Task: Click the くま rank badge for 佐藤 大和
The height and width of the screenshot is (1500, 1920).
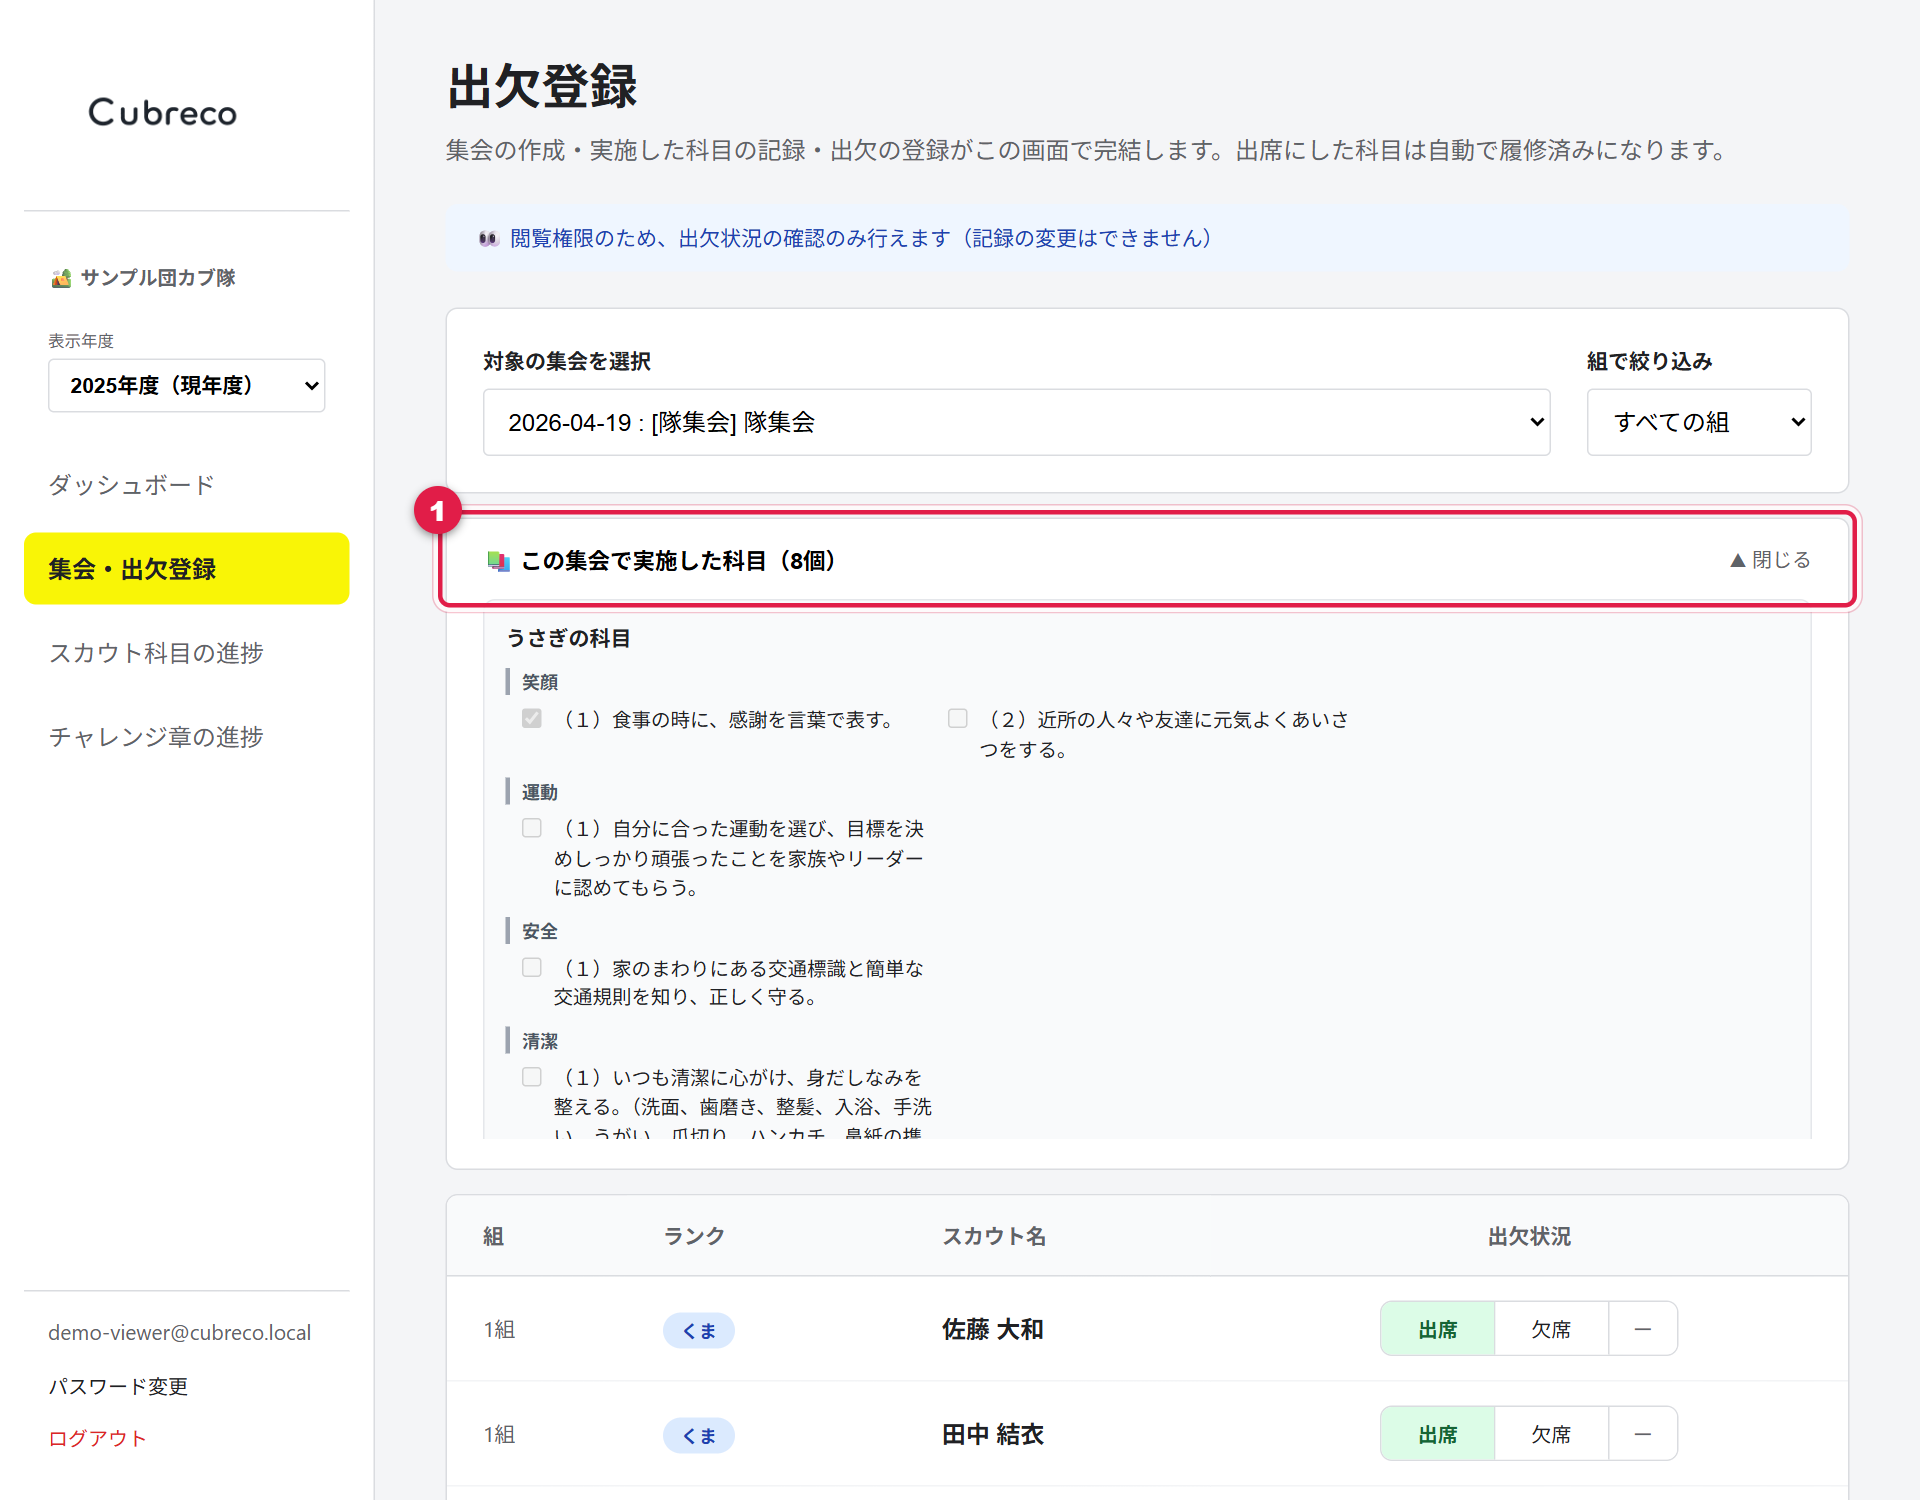Action: pos(699,1330)
